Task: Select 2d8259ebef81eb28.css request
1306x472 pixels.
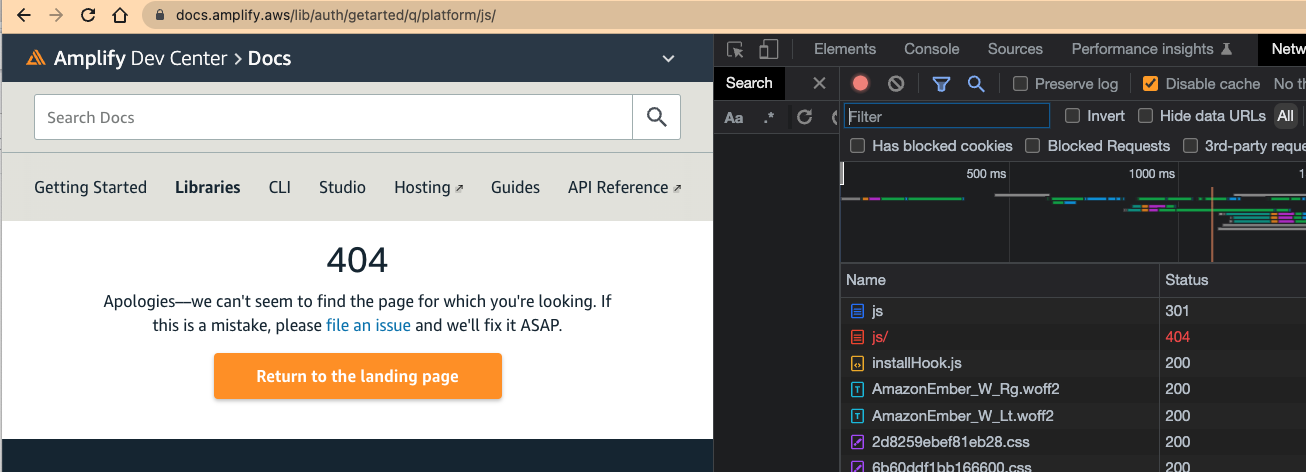Action: 1073,441
